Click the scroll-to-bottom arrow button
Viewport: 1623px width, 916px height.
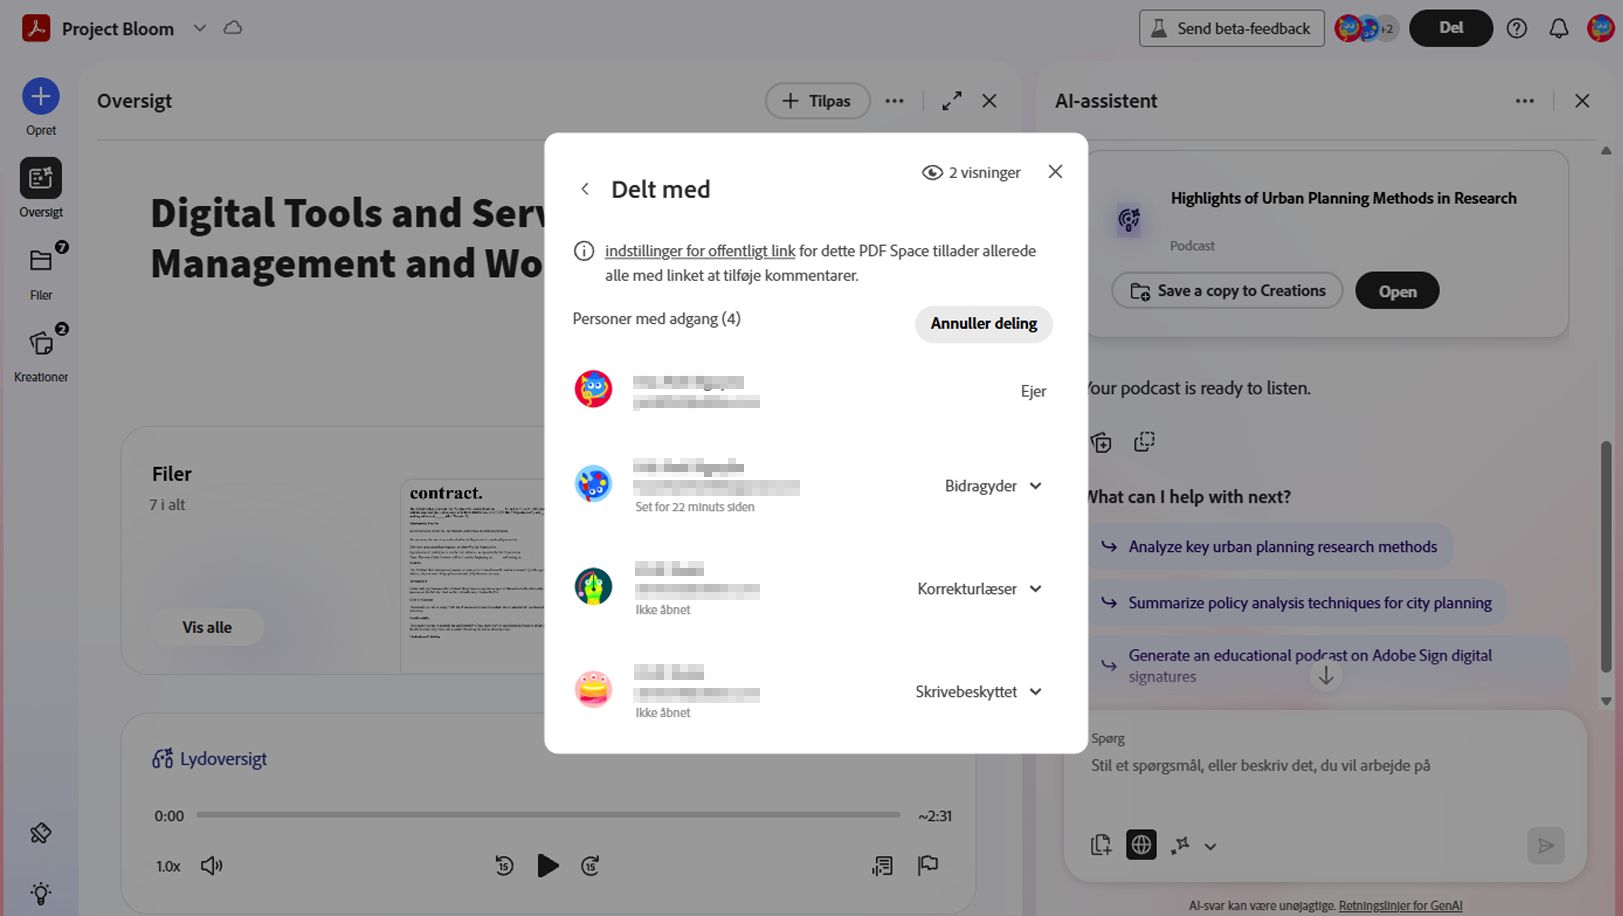1326,676
